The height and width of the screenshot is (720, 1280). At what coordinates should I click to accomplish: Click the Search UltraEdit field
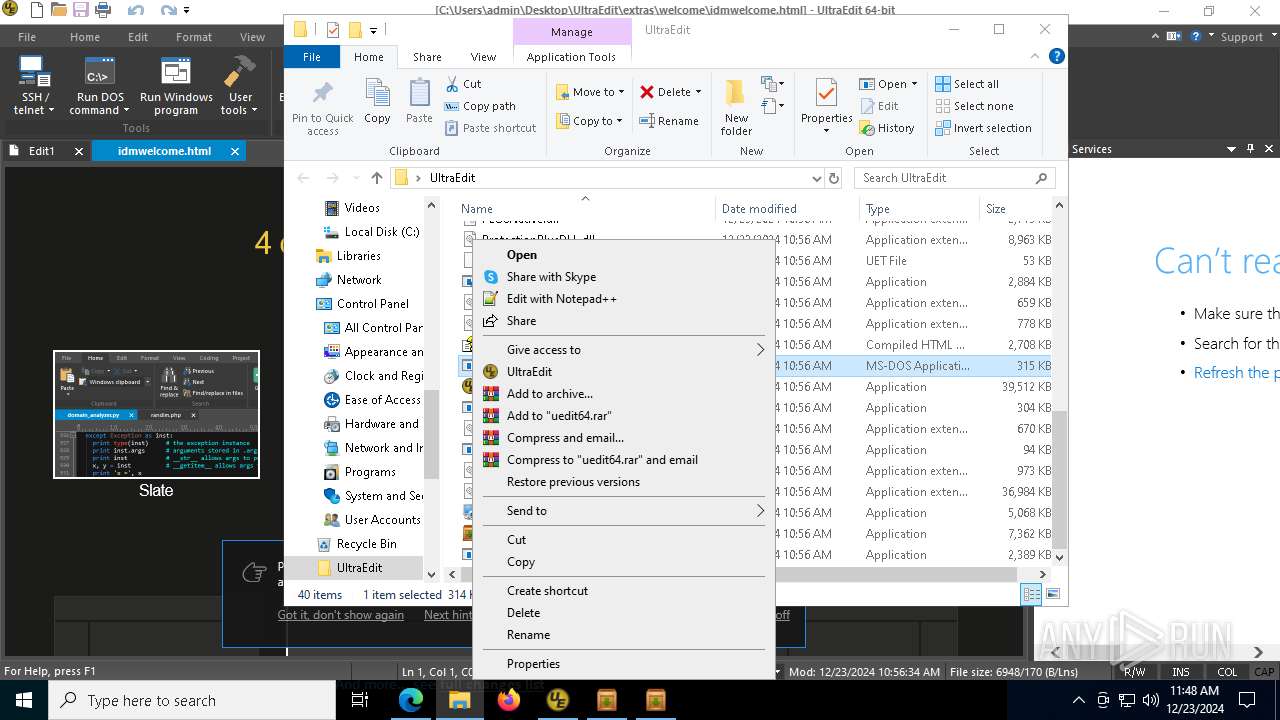pyautogui.click(x=955, y=178)
